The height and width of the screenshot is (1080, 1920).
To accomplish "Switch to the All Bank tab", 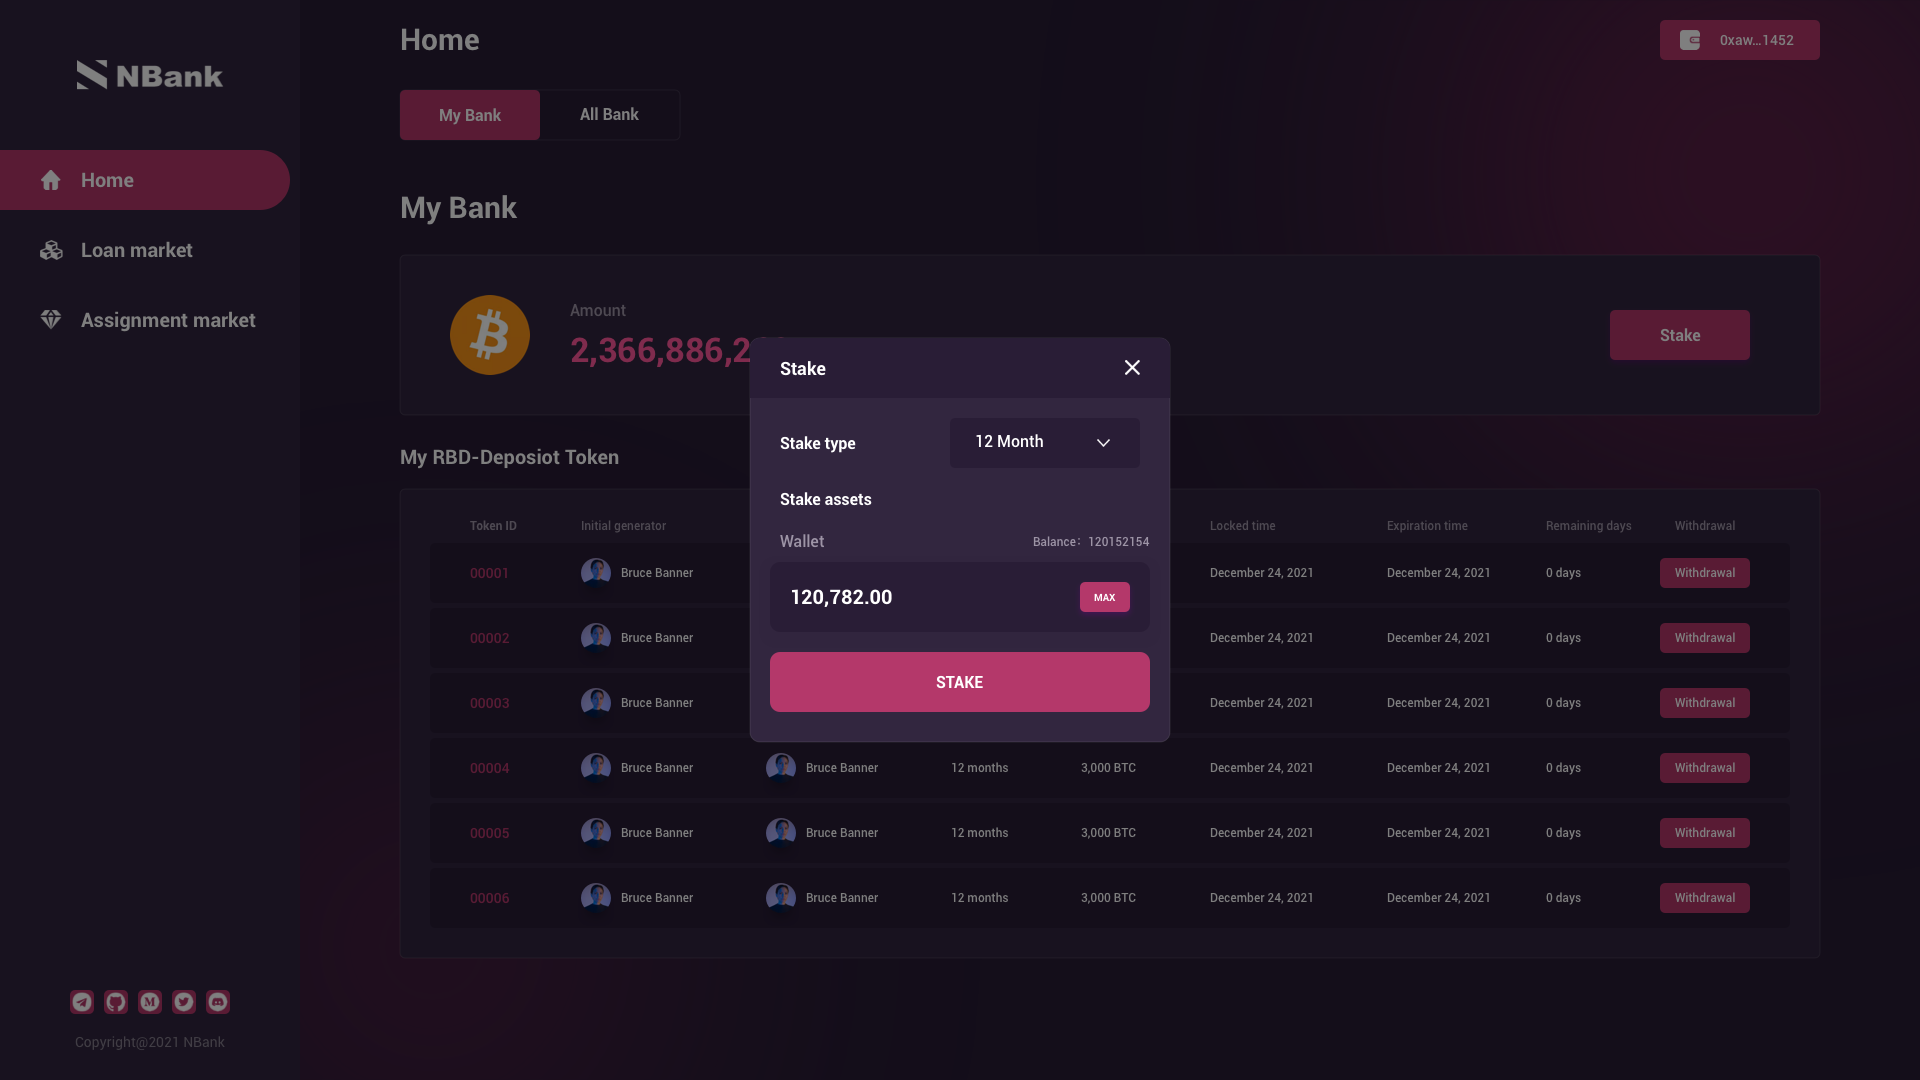I will (609, 115).
